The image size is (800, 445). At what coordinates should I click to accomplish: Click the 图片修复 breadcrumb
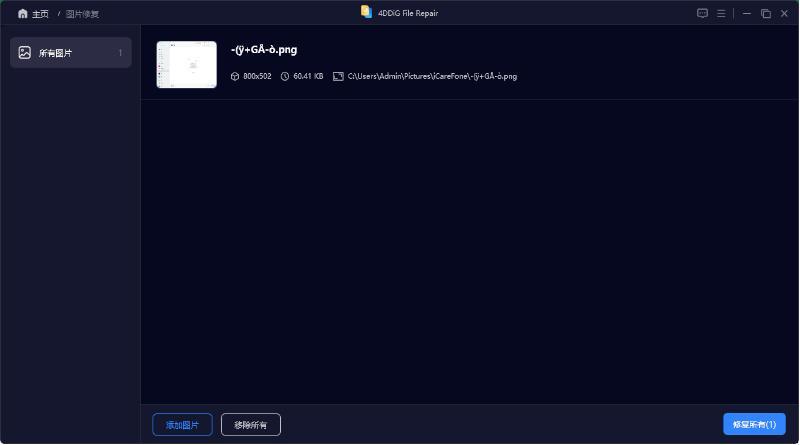tap(82, 14)
